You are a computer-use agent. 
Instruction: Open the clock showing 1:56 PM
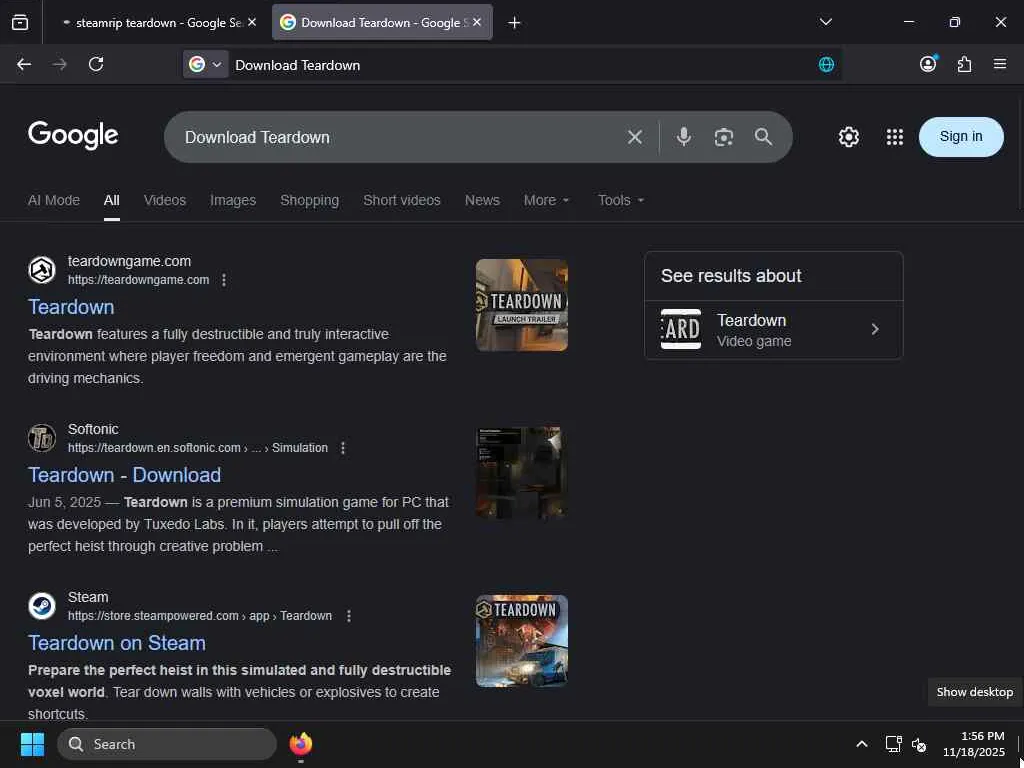click(974, 744)
